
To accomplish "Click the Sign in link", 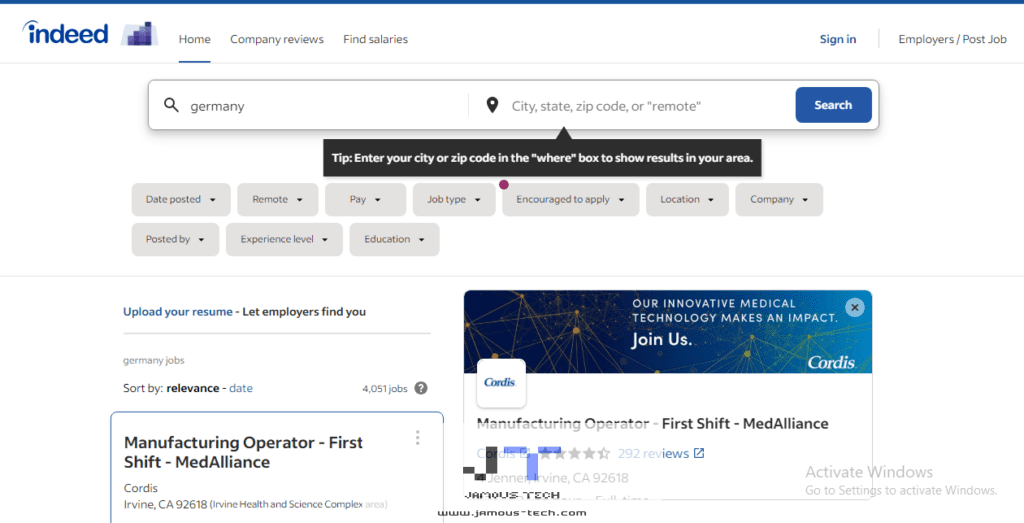I will point(838,39).
